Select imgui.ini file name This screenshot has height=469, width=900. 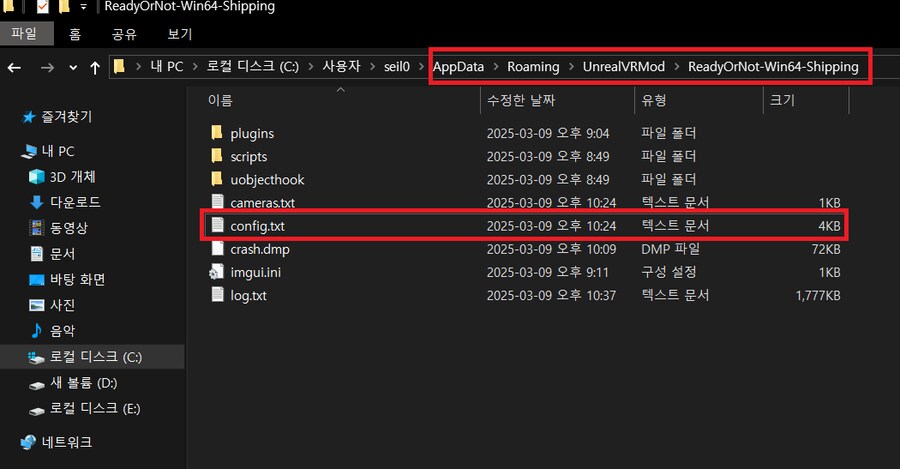(255, 272)
